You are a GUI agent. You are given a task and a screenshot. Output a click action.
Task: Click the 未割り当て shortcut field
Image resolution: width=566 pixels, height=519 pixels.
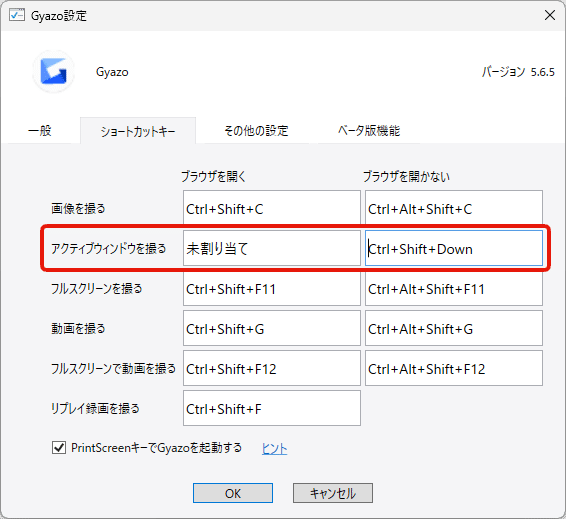click(x=272, y=248)
